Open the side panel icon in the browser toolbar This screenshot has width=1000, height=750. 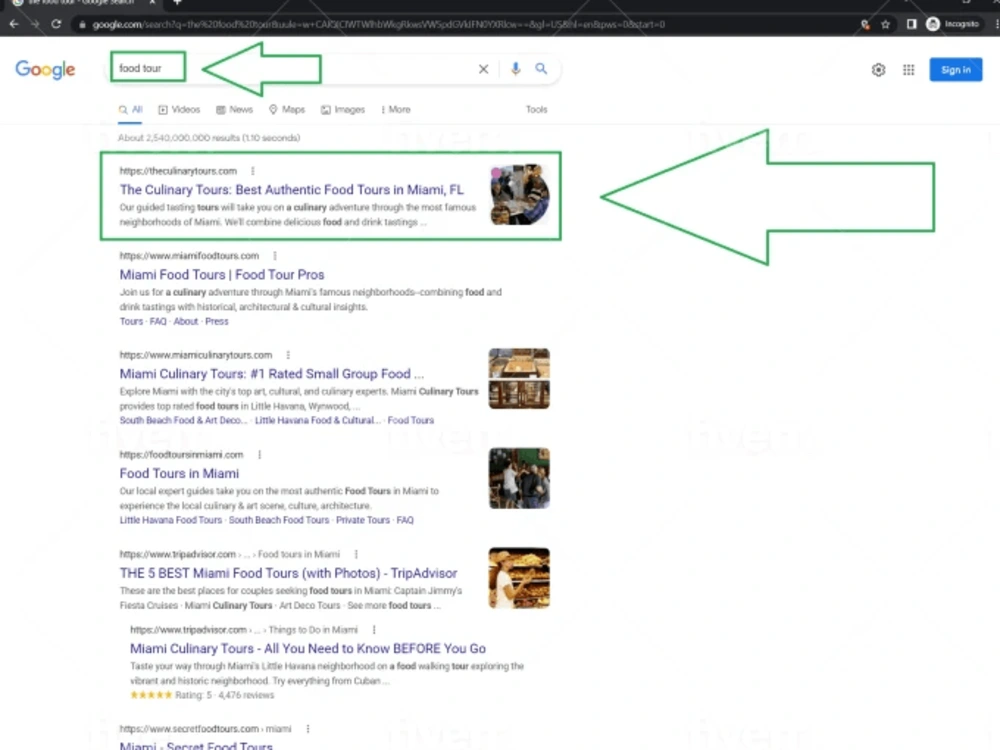click(911, 24)
